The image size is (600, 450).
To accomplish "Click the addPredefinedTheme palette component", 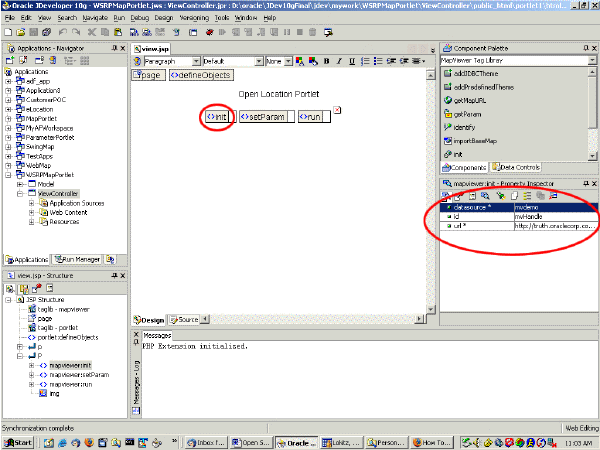I will pos(483,87).
